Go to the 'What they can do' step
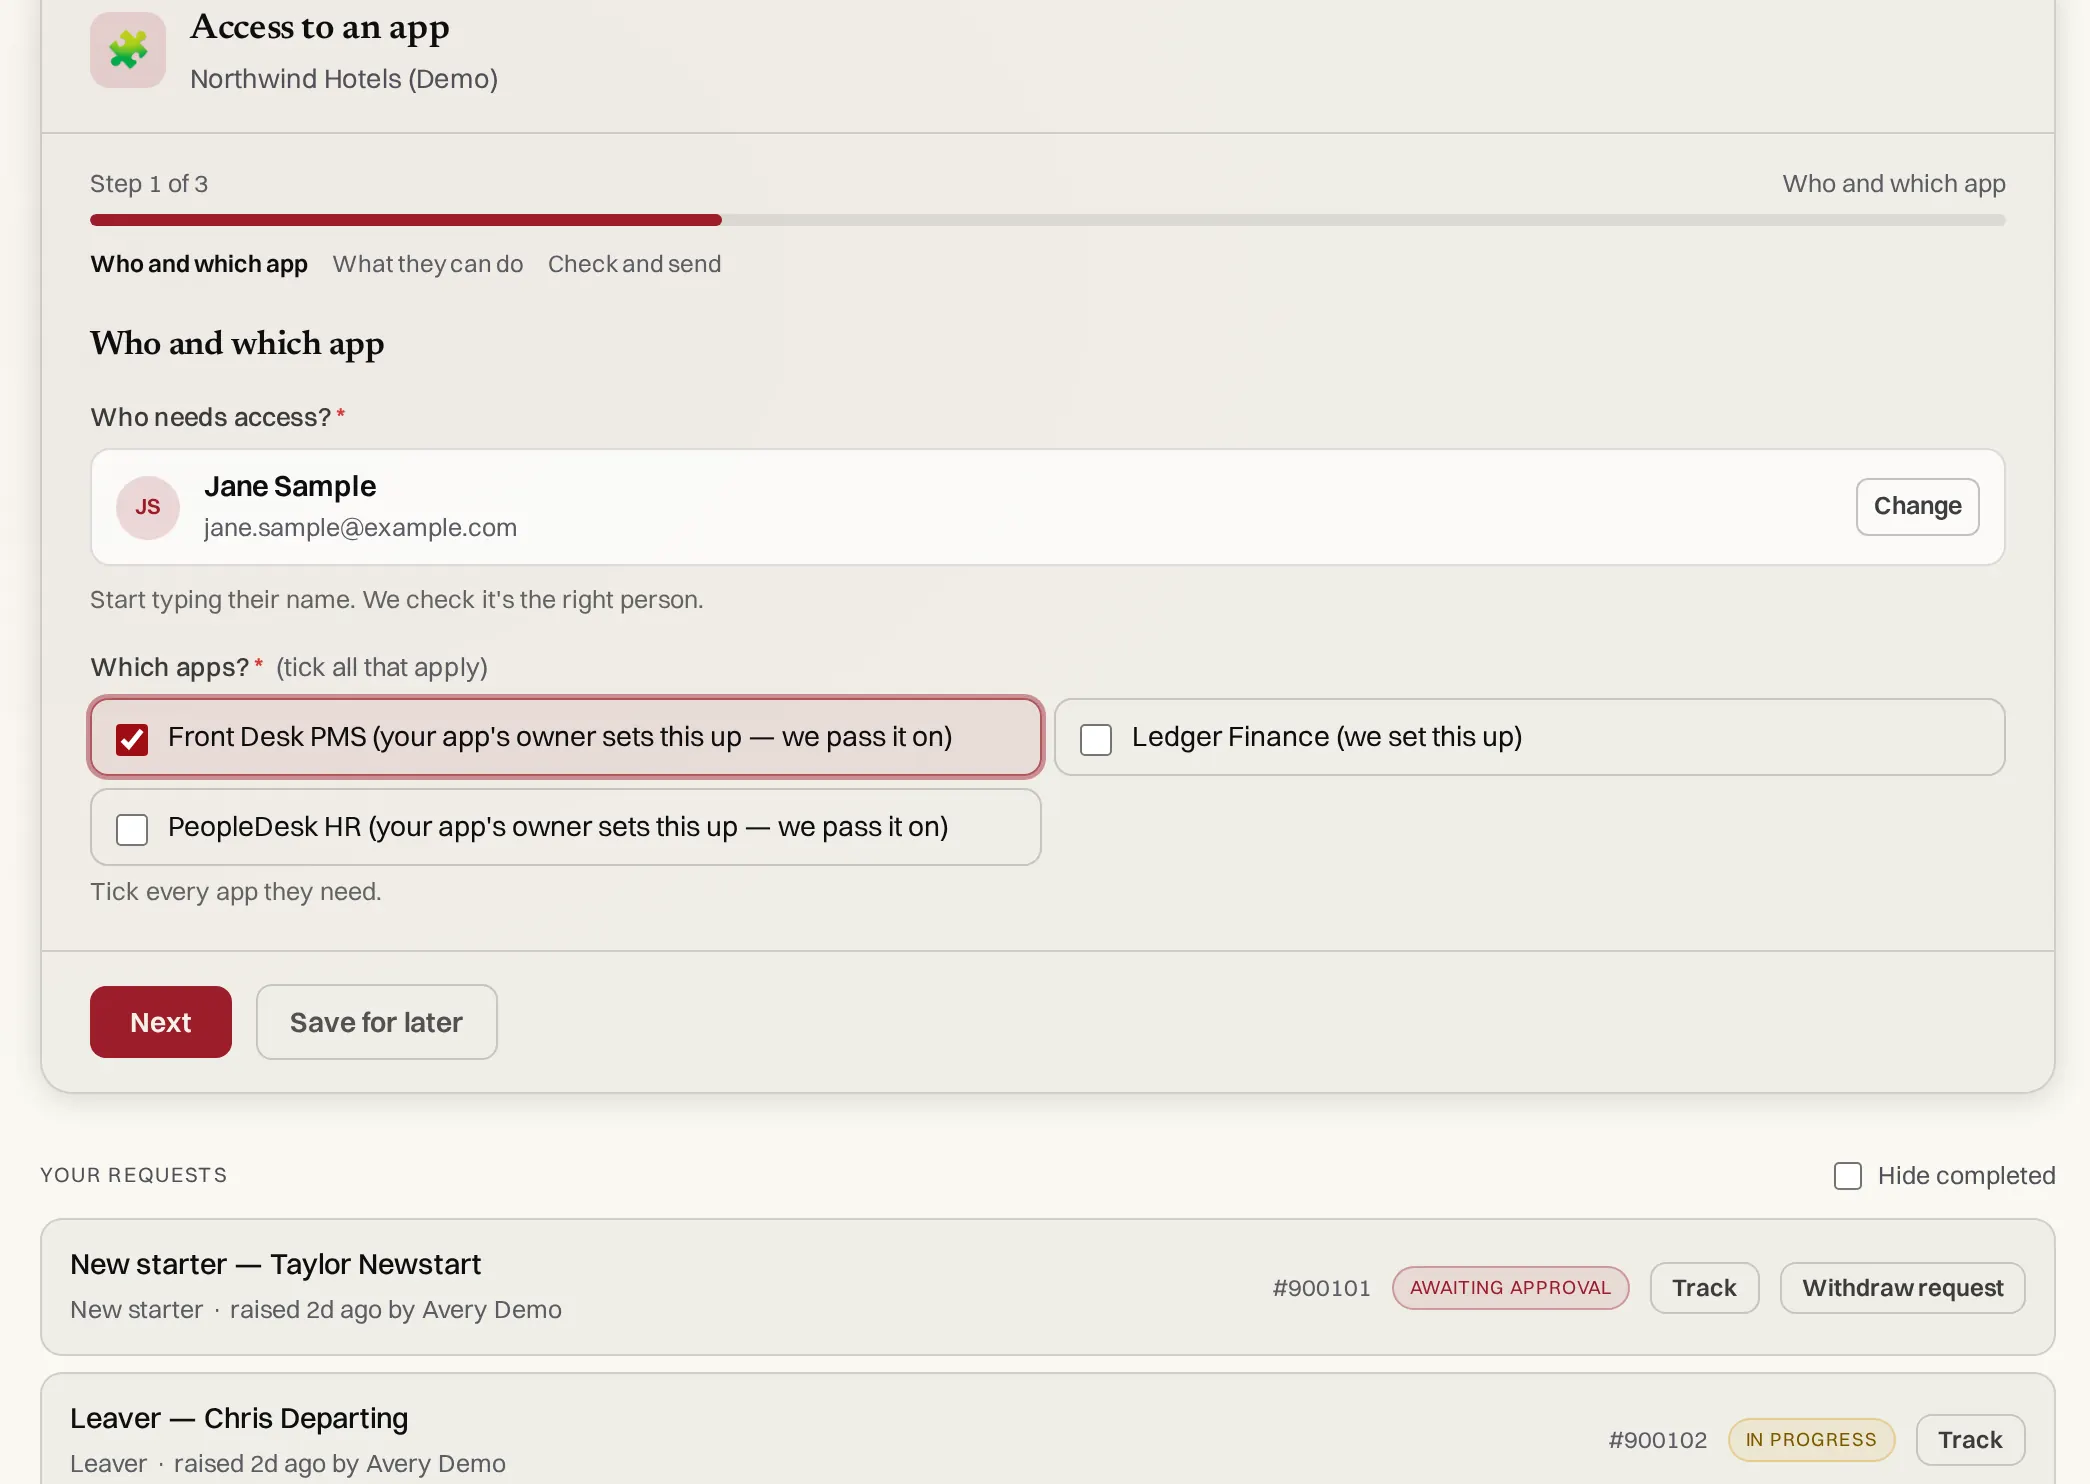Screen dimensions: 2090x1484 [428, 264]
